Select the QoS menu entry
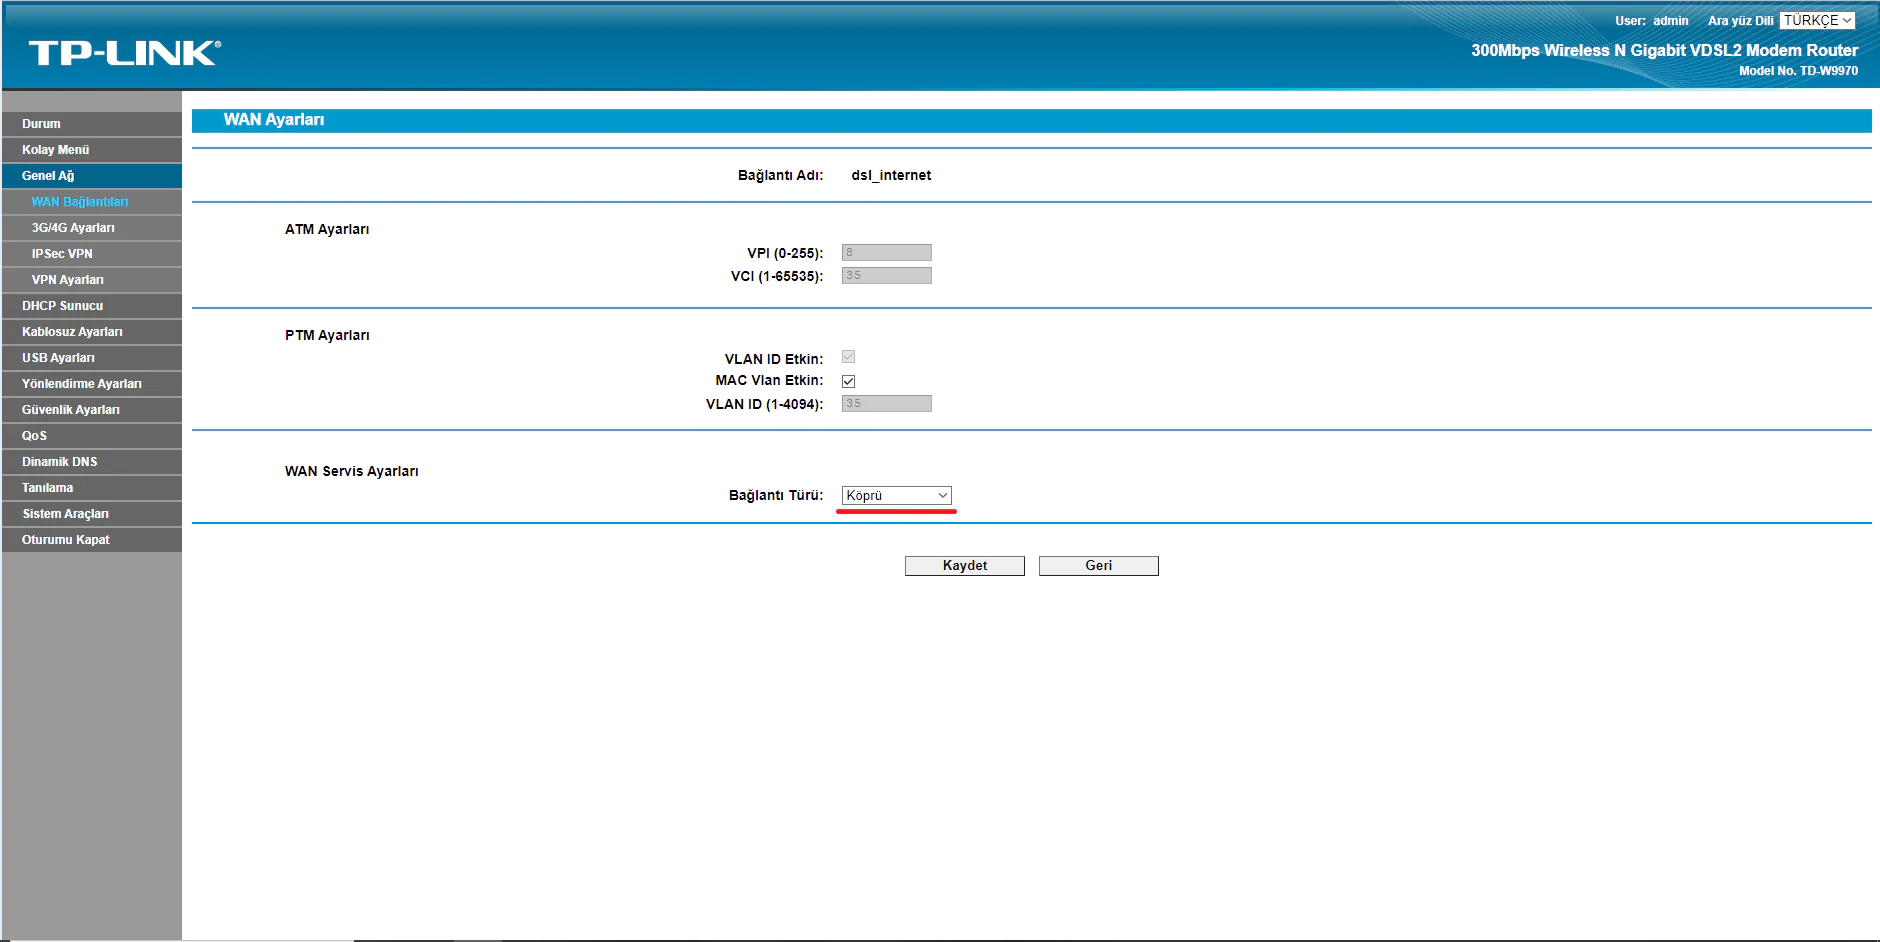 click(35, 435)
